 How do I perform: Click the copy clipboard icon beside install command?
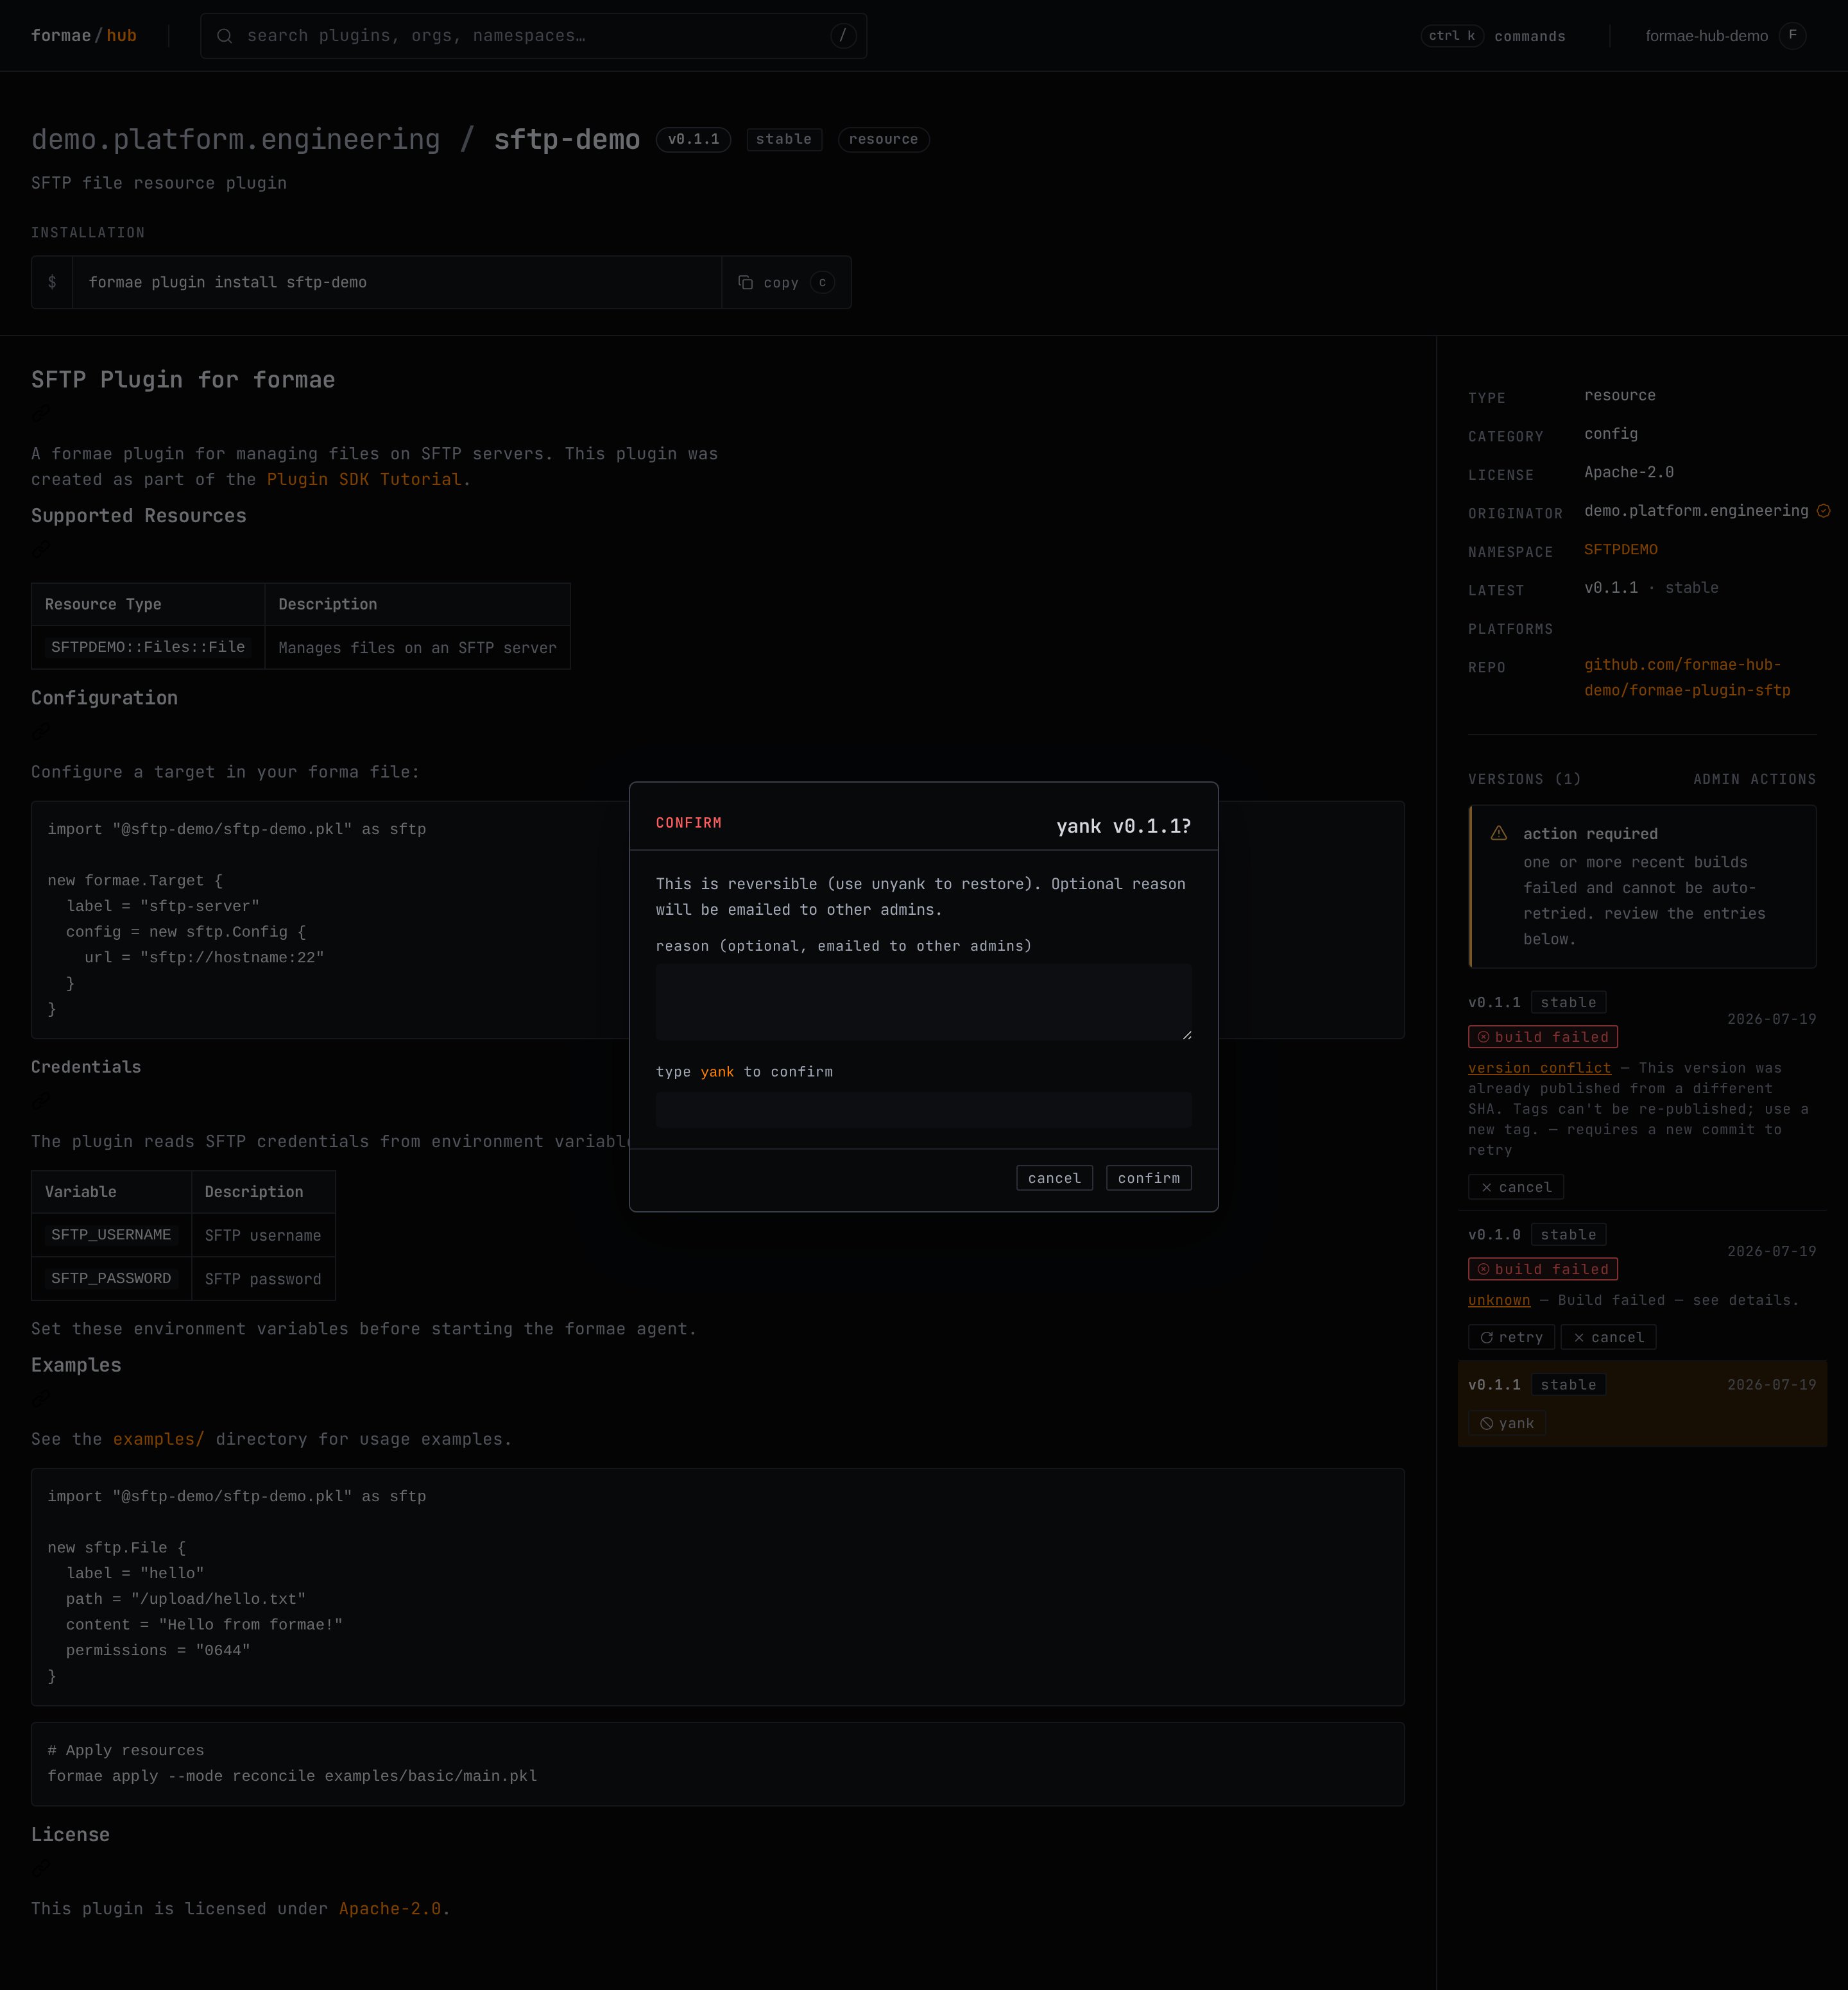click(x=745, y=283)
